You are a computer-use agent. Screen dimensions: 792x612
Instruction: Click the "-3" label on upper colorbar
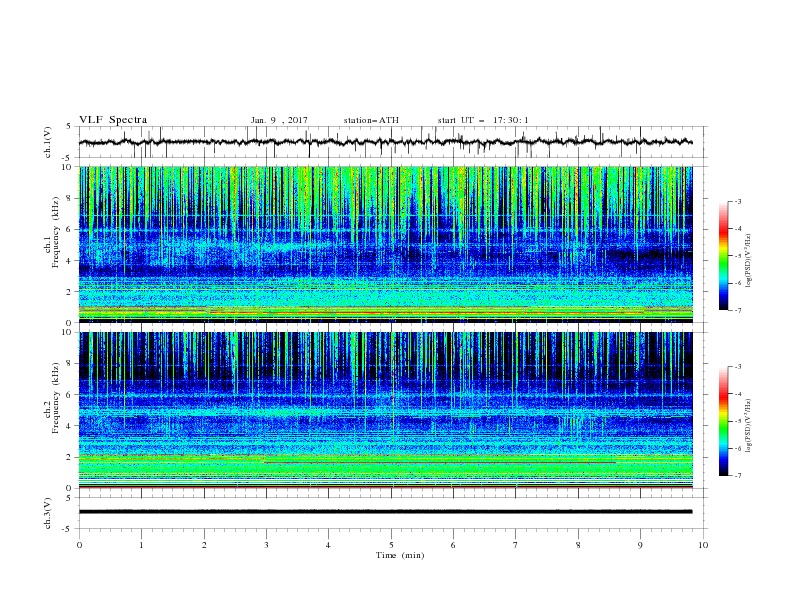[737, 201]
